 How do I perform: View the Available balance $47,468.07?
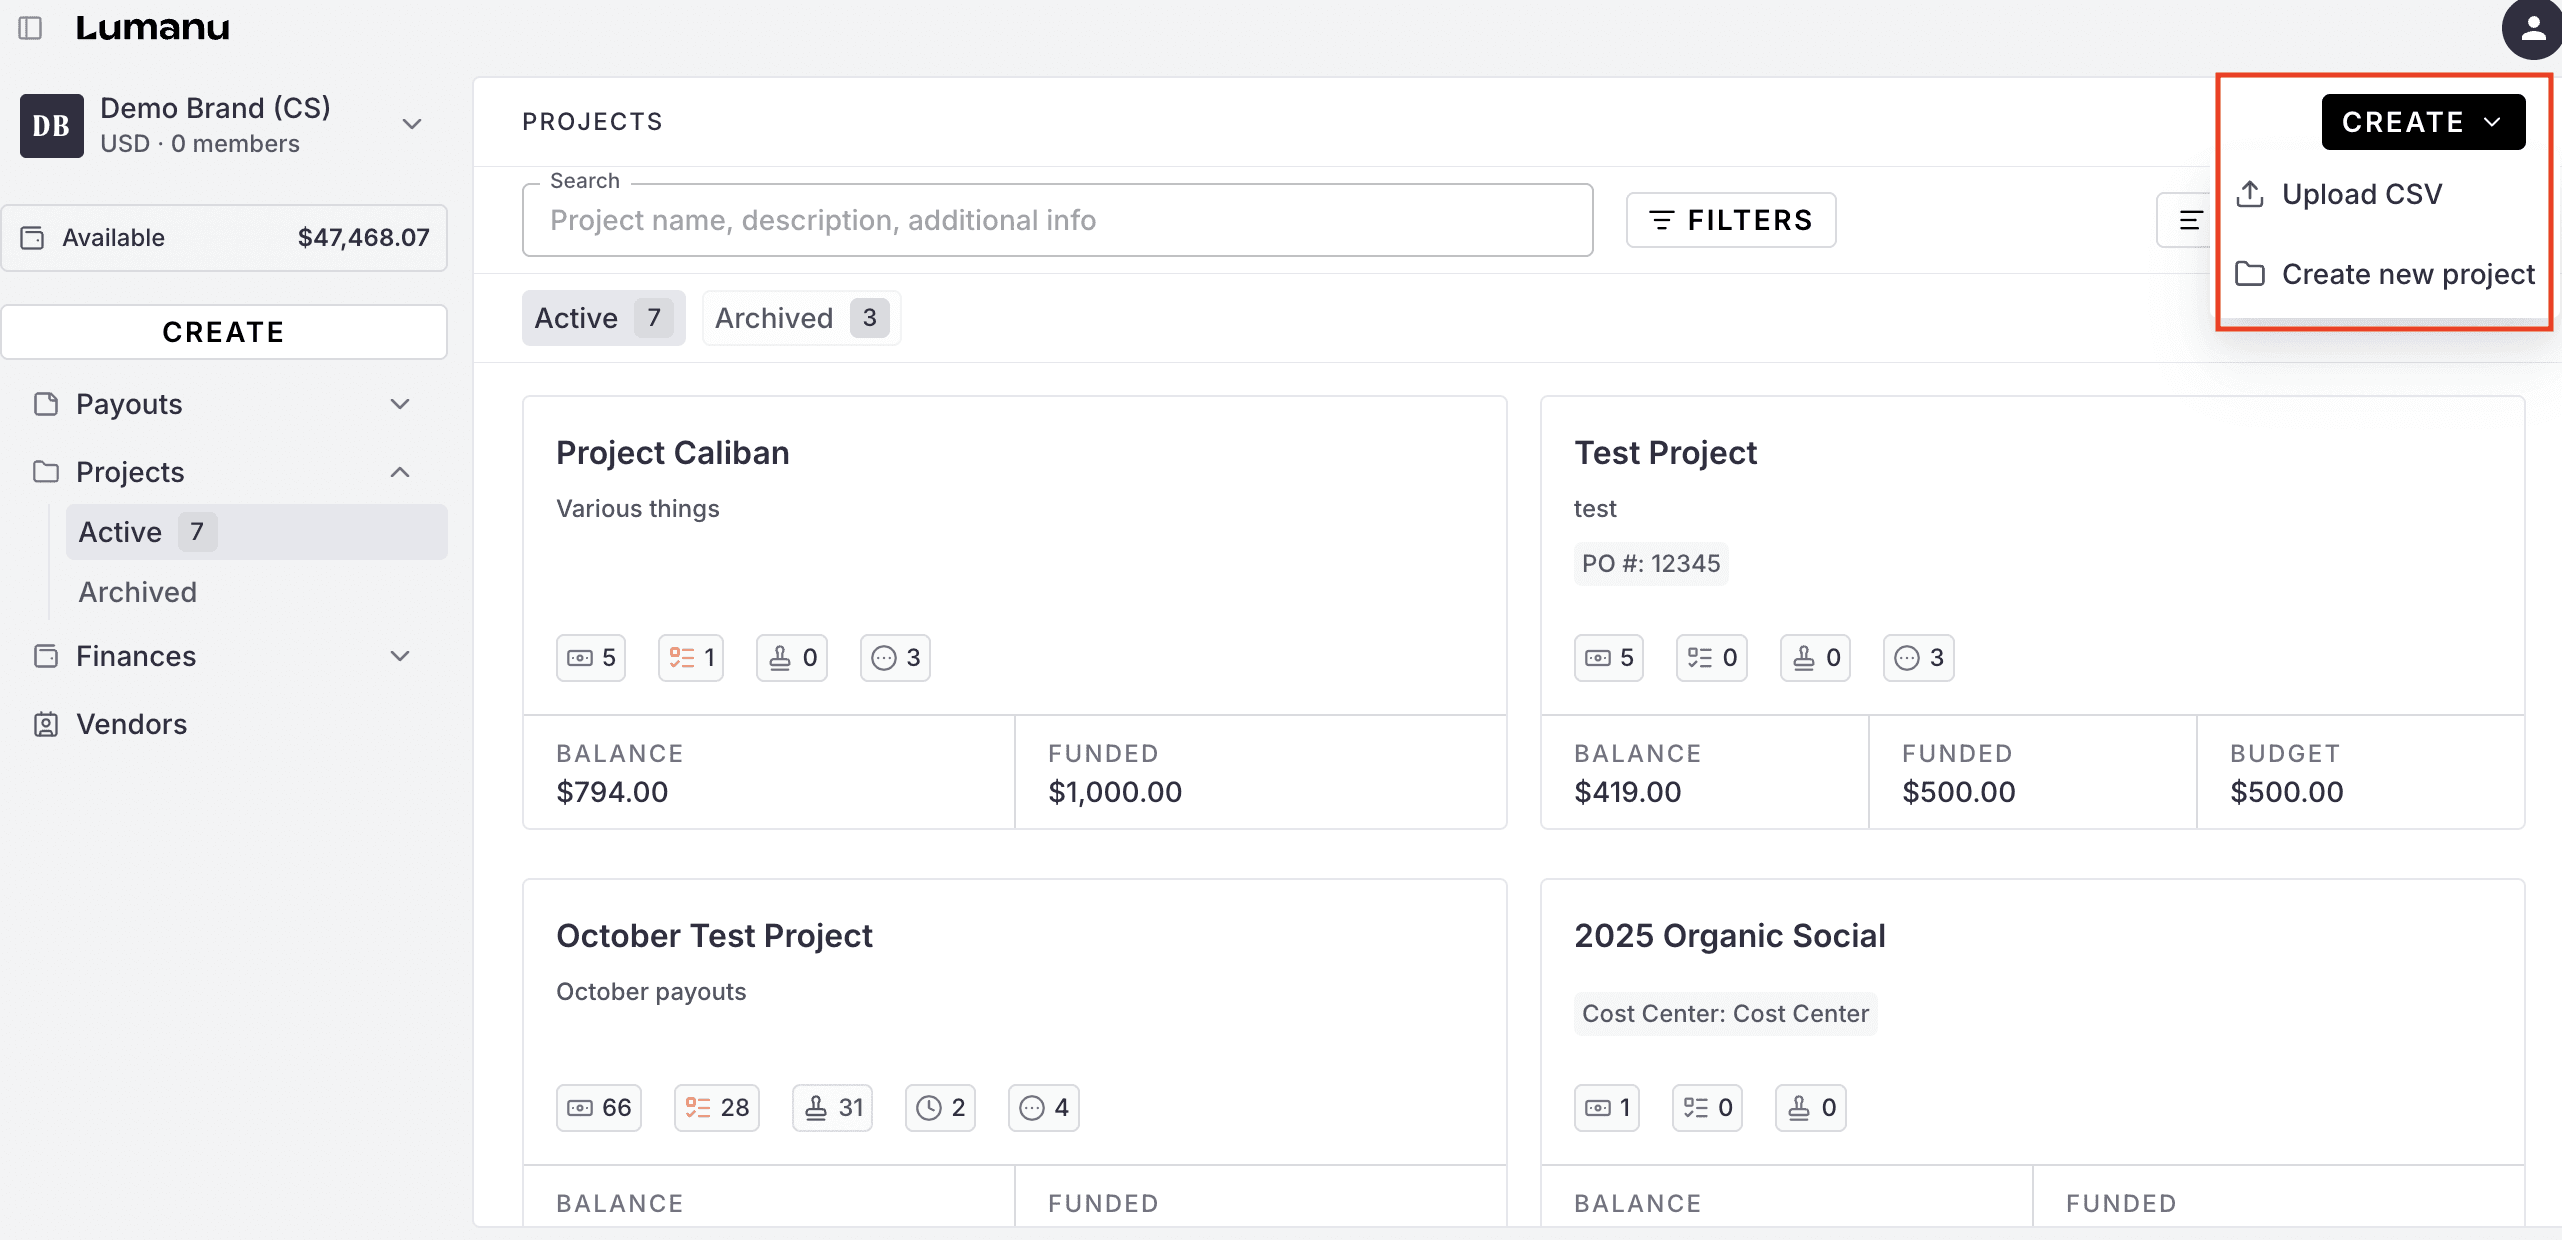tap(224, 238)
